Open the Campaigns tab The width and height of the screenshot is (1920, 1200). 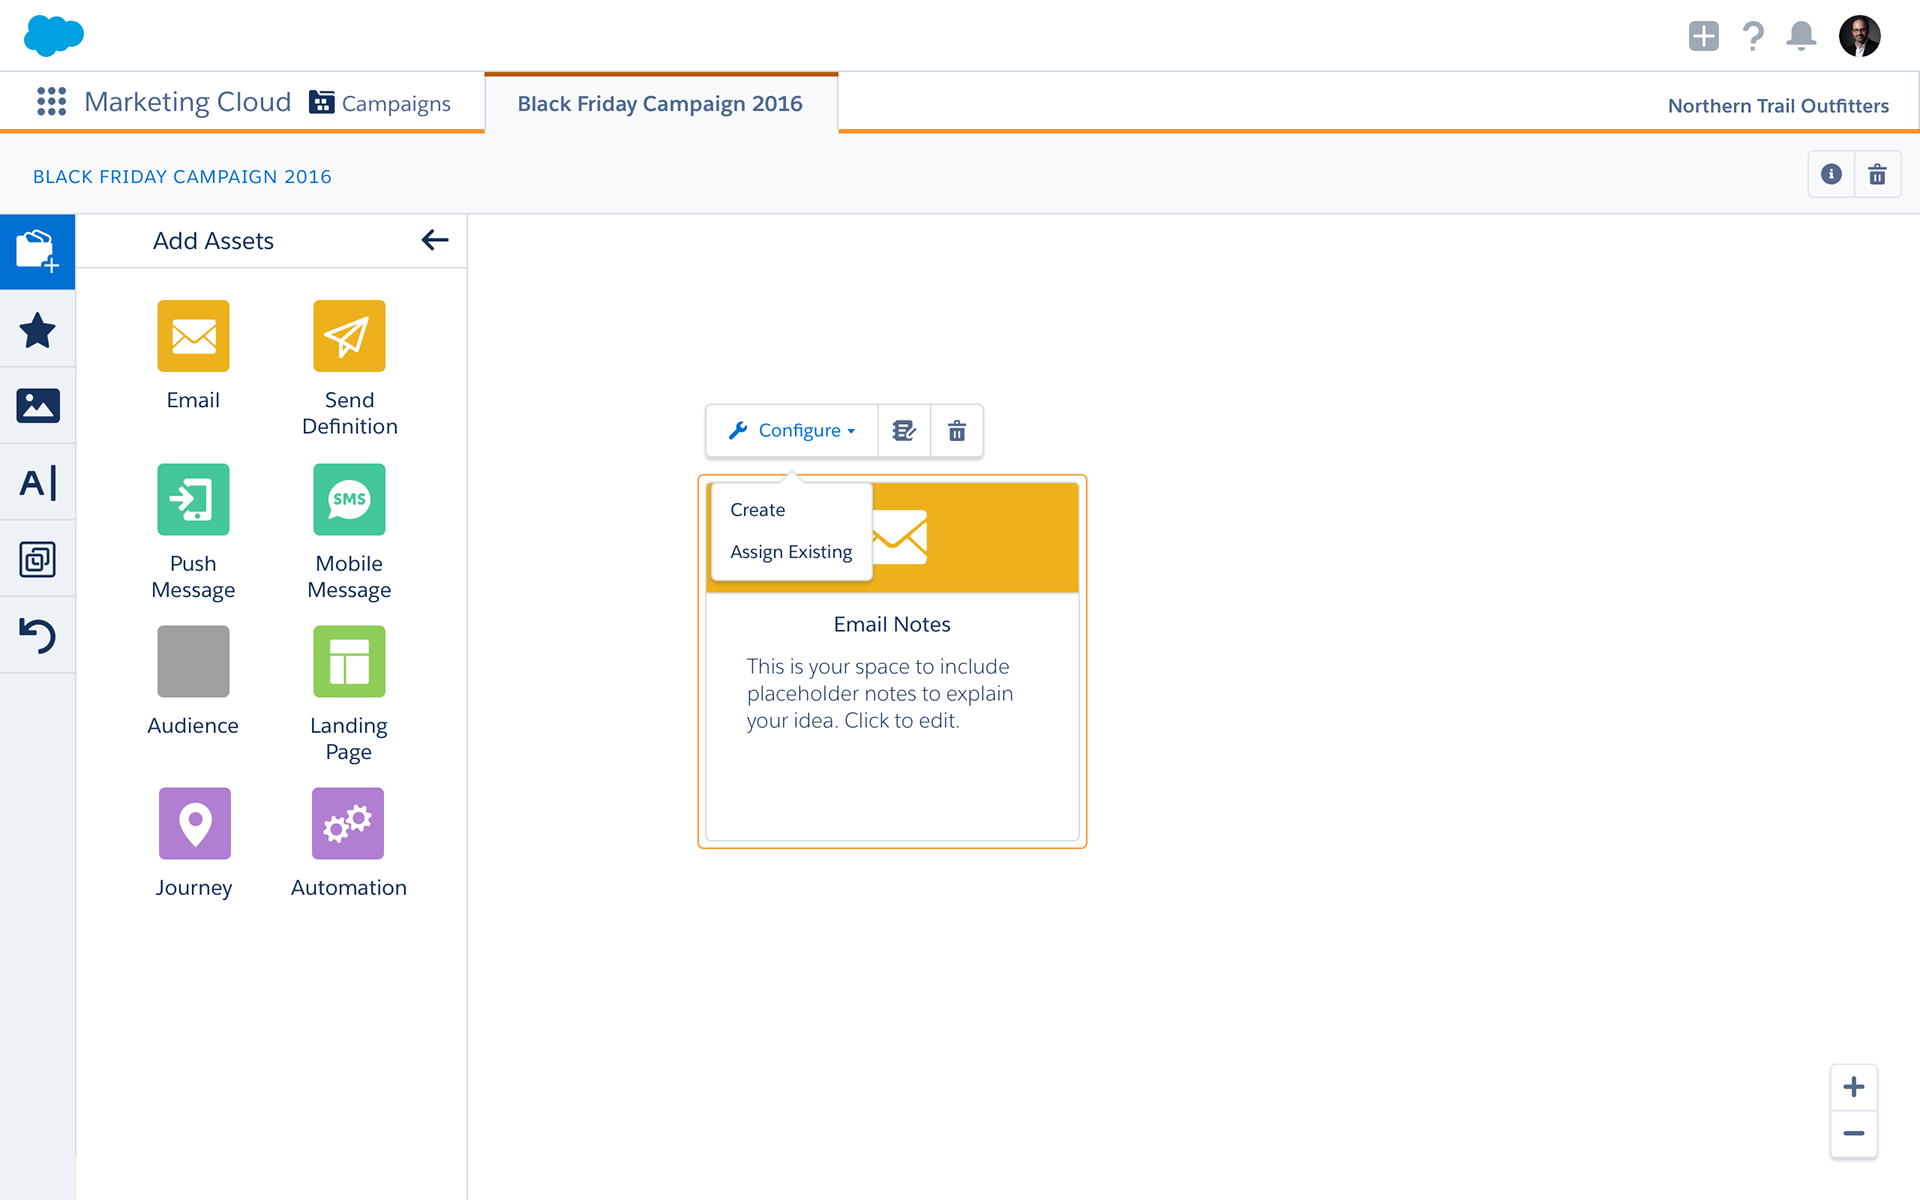[380, 103]
